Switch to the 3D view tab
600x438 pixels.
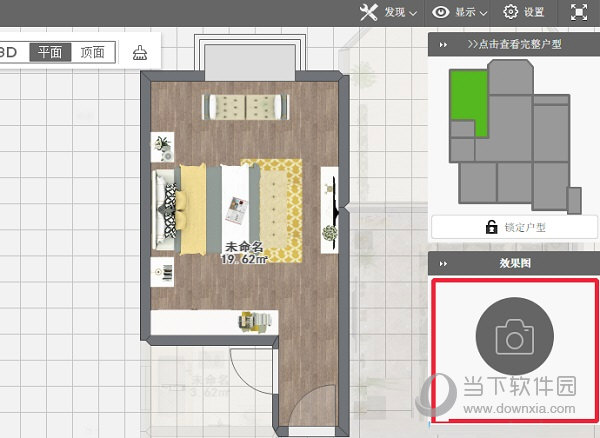tap(12, 52)
